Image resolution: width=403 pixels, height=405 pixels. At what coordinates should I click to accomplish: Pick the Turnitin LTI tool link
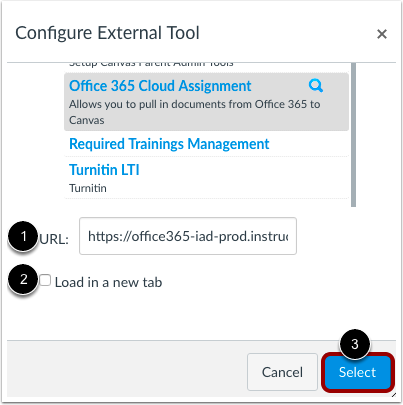point(104,170)
